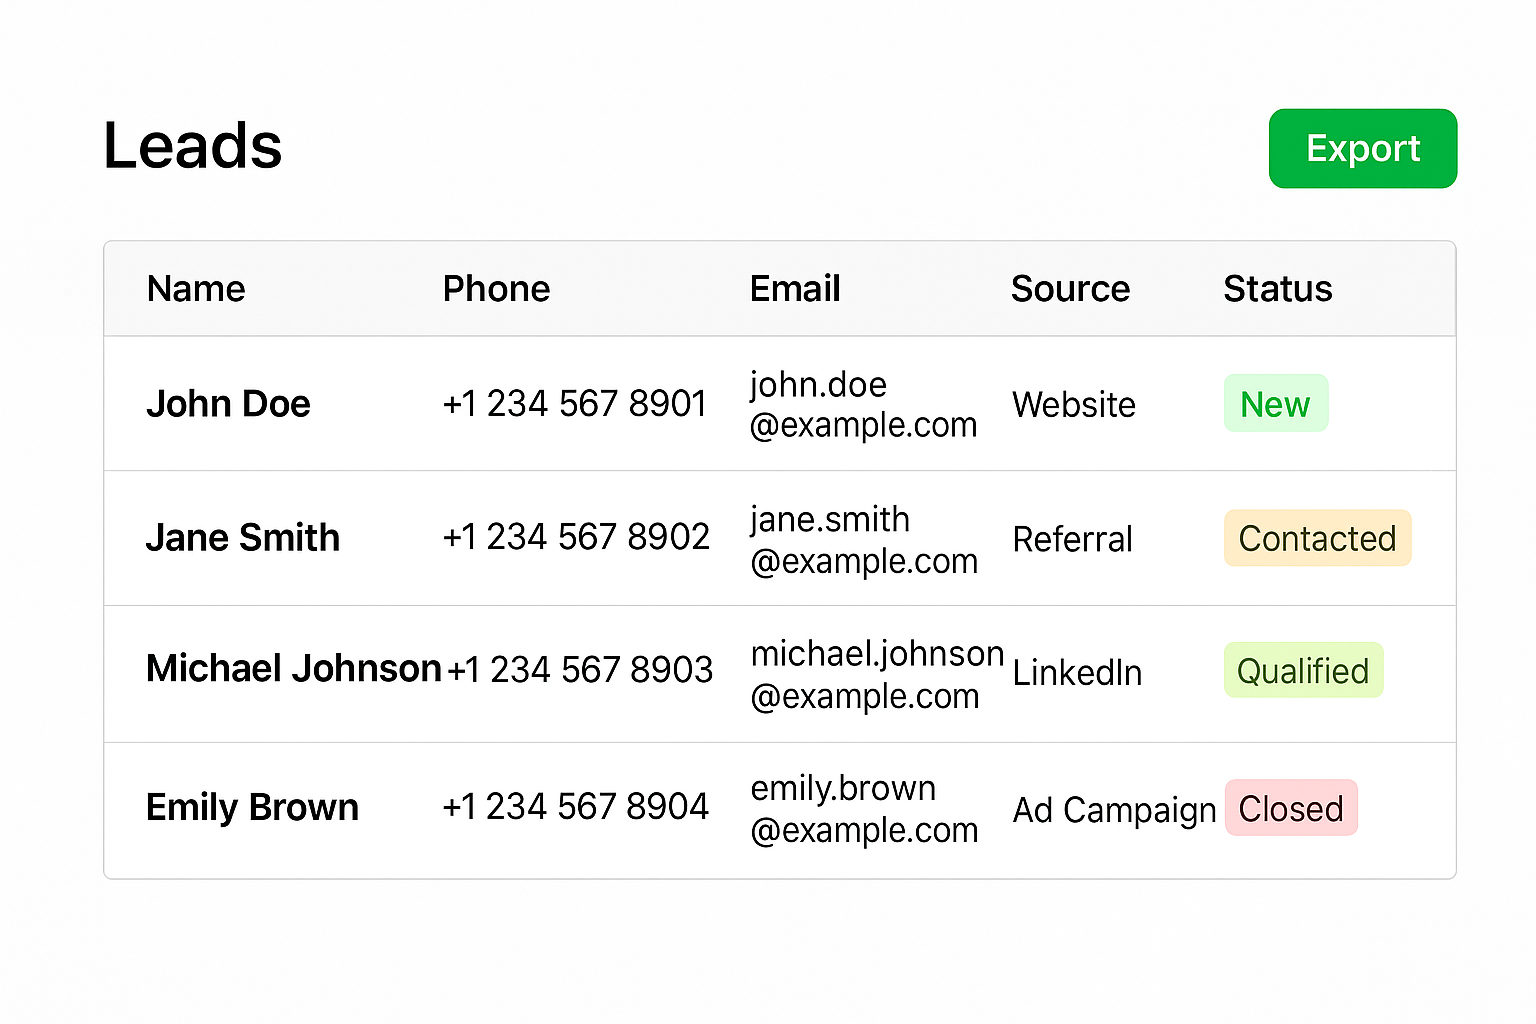
Task: Click the Closed status badge
Action: pos(1291,808)
